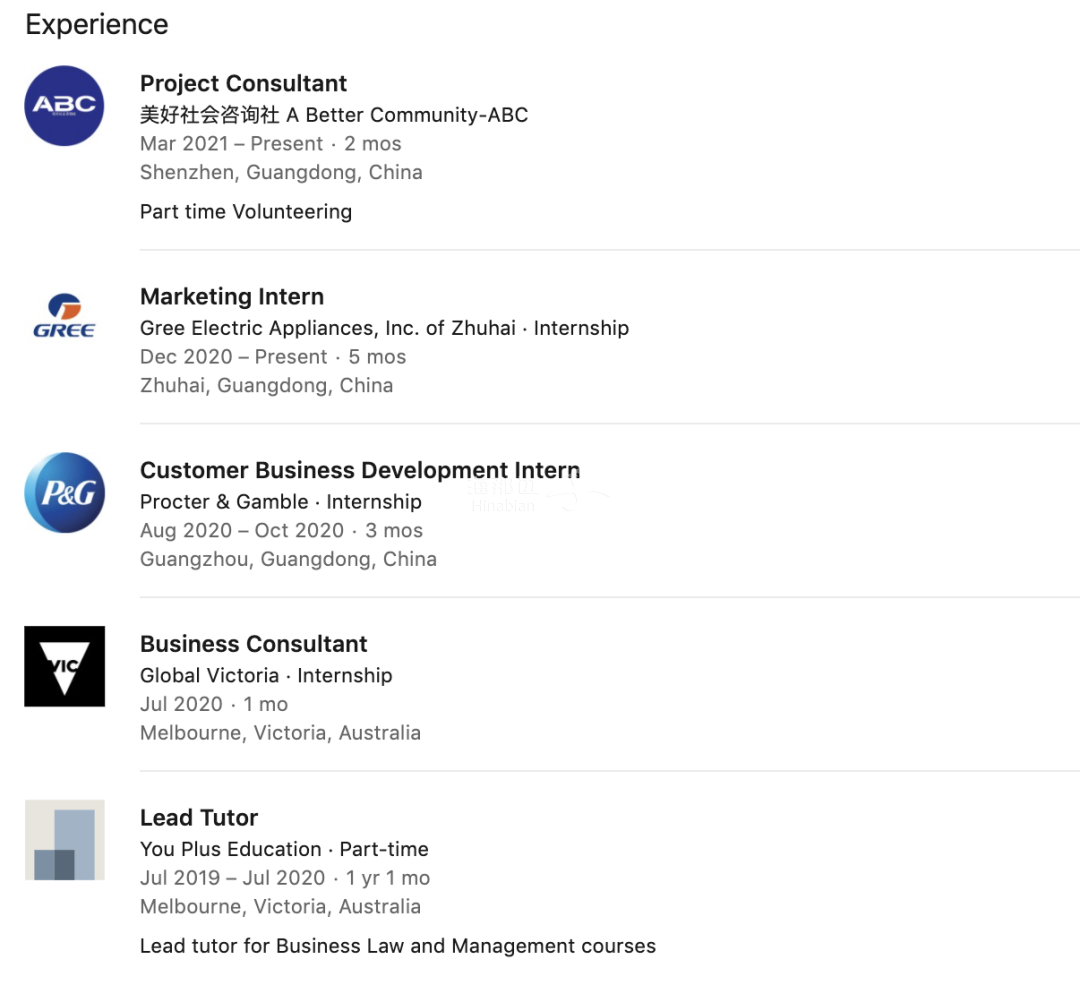Click the Lead Tutor position title

198,818
